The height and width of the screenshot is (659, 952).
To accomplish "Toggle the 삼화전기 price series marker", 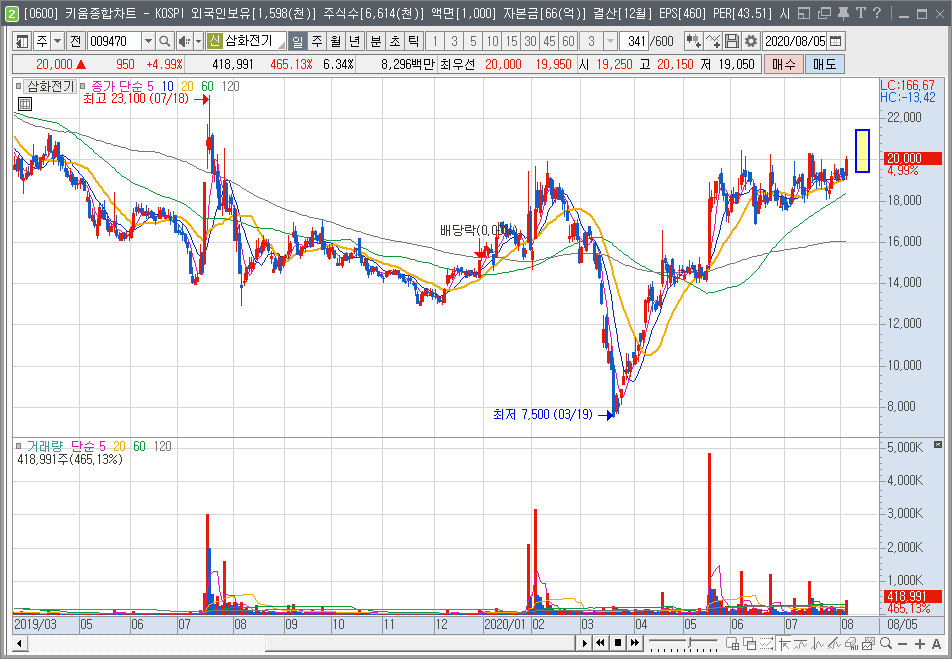I will tap(19, 86).
